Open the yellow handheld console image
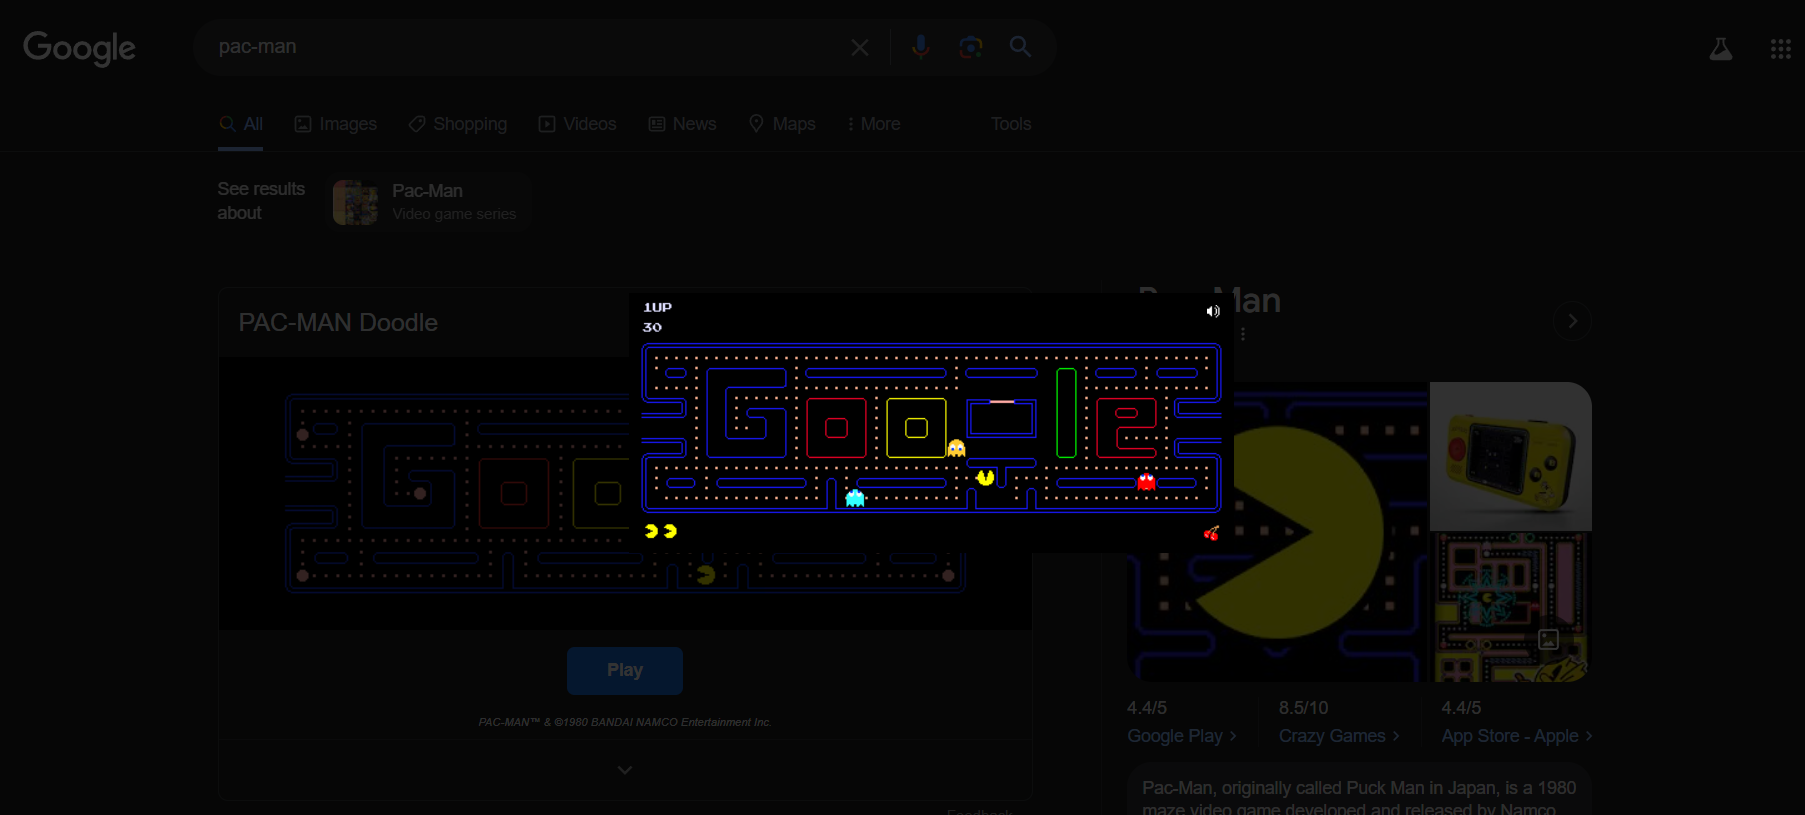Image resolution: width=1805 pixels, height=815 pixels. click(x=1510, y=456)
